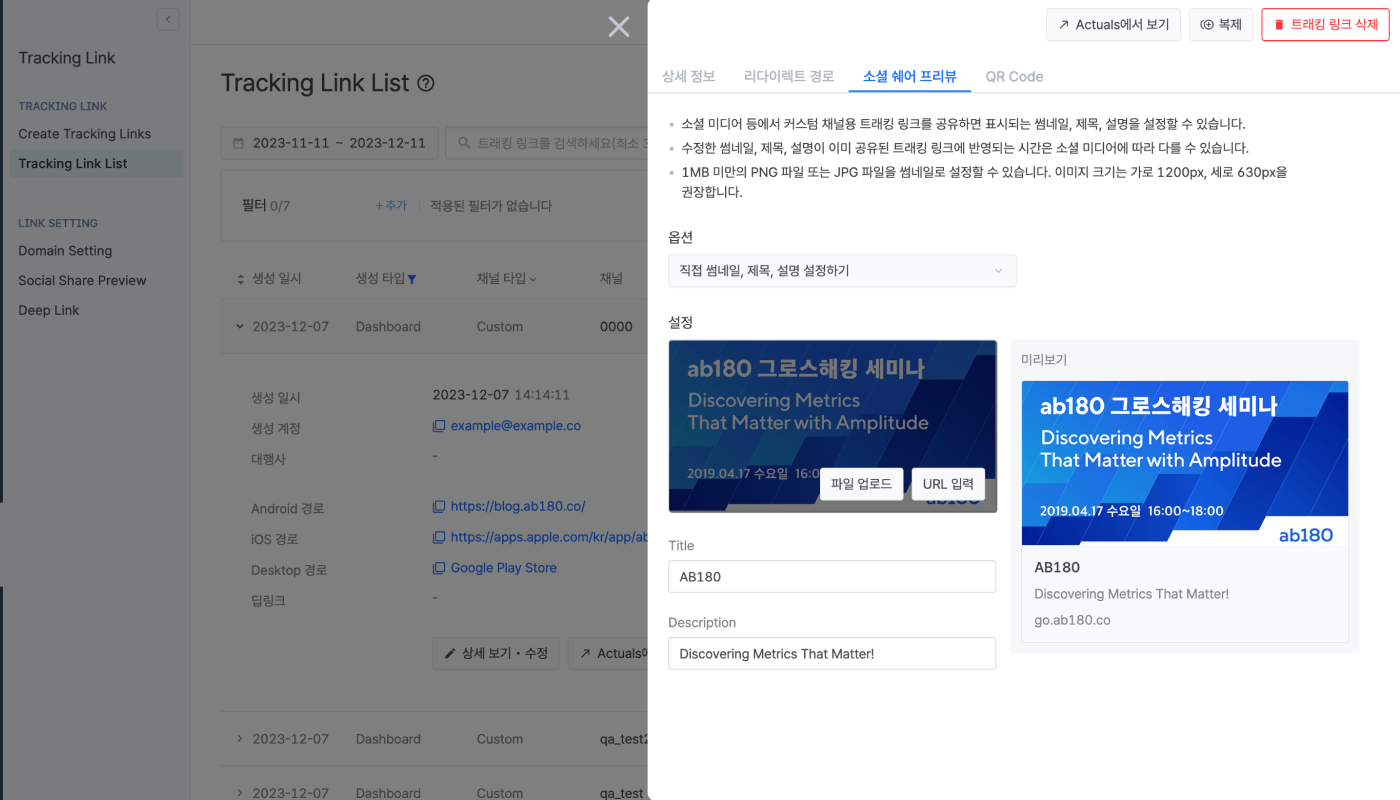The image size is (1400, 800).
Task: Click the uploaded thumbnail image under 설정
Action: (832, 426)
